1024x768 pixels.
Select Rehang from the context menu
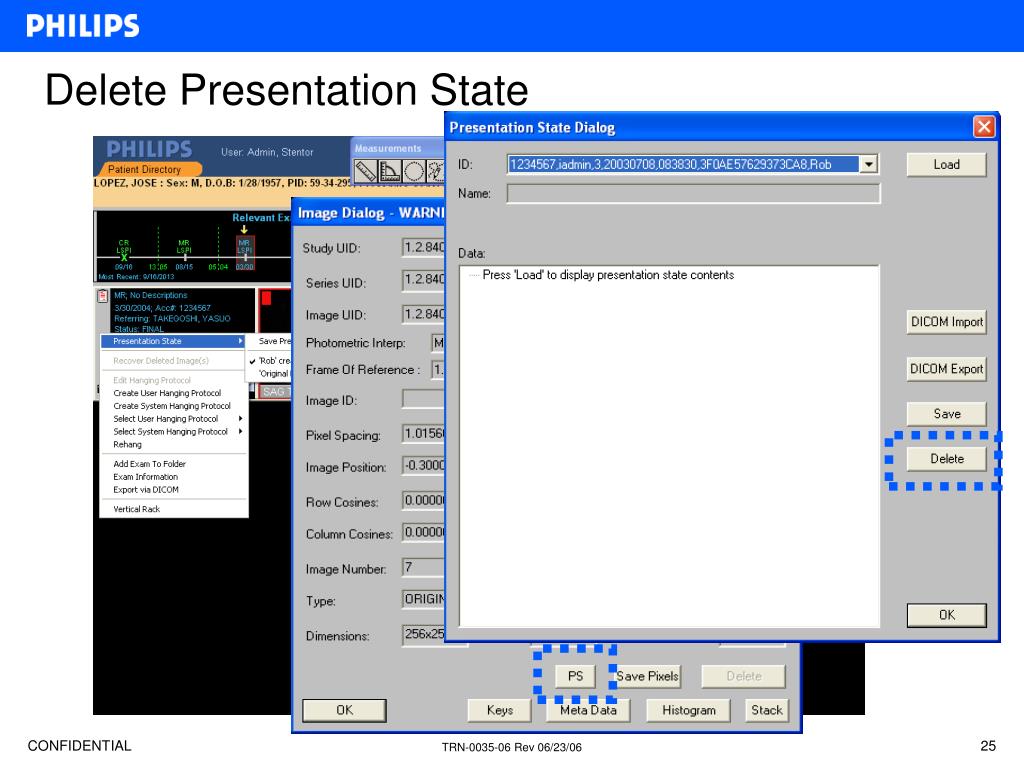tap(127, 445)
